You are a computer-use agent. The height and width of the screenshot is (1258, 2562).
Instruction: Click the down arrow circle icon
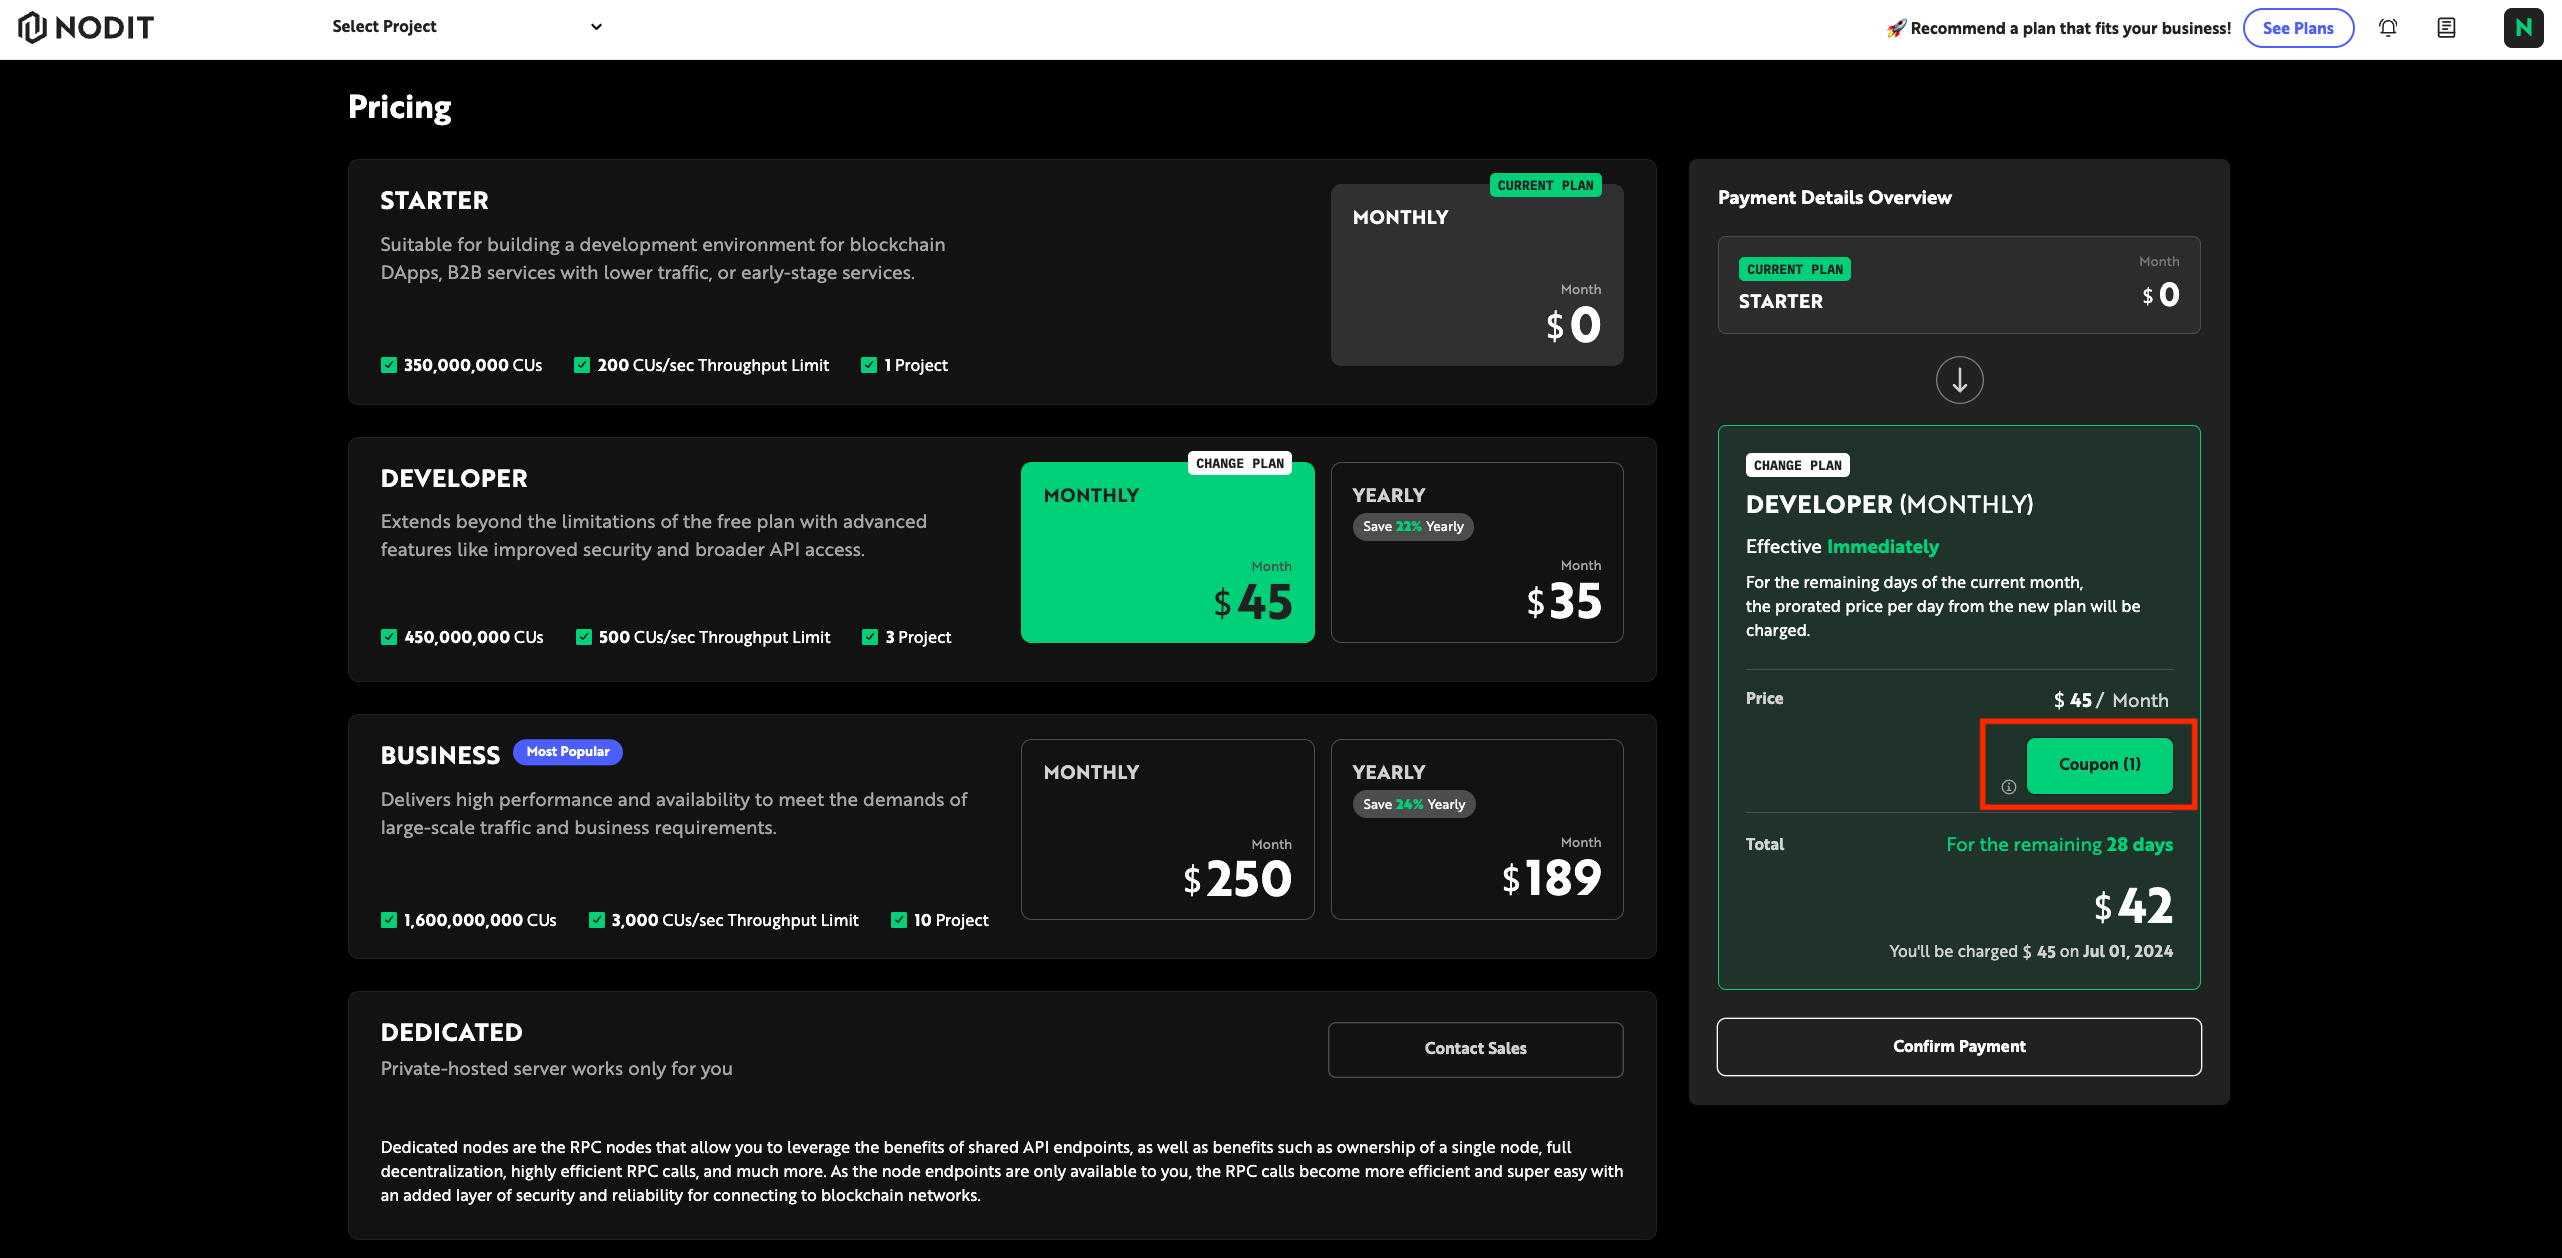click(1959, 380)
